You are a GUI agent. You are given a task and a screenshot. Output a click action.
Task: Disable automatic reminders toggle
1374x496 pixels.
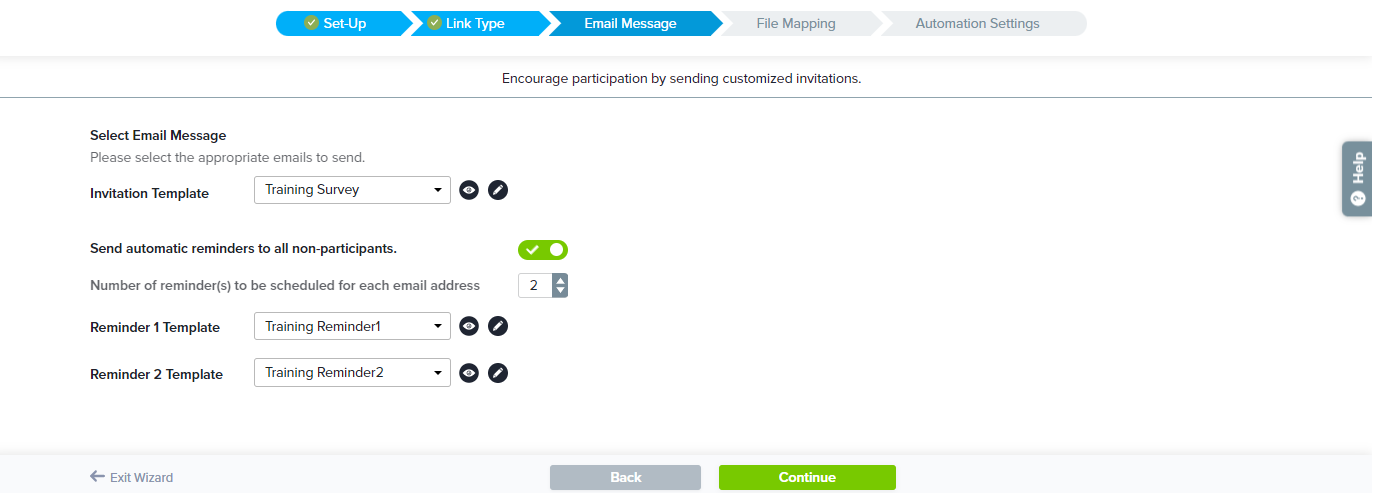[543, 250]
